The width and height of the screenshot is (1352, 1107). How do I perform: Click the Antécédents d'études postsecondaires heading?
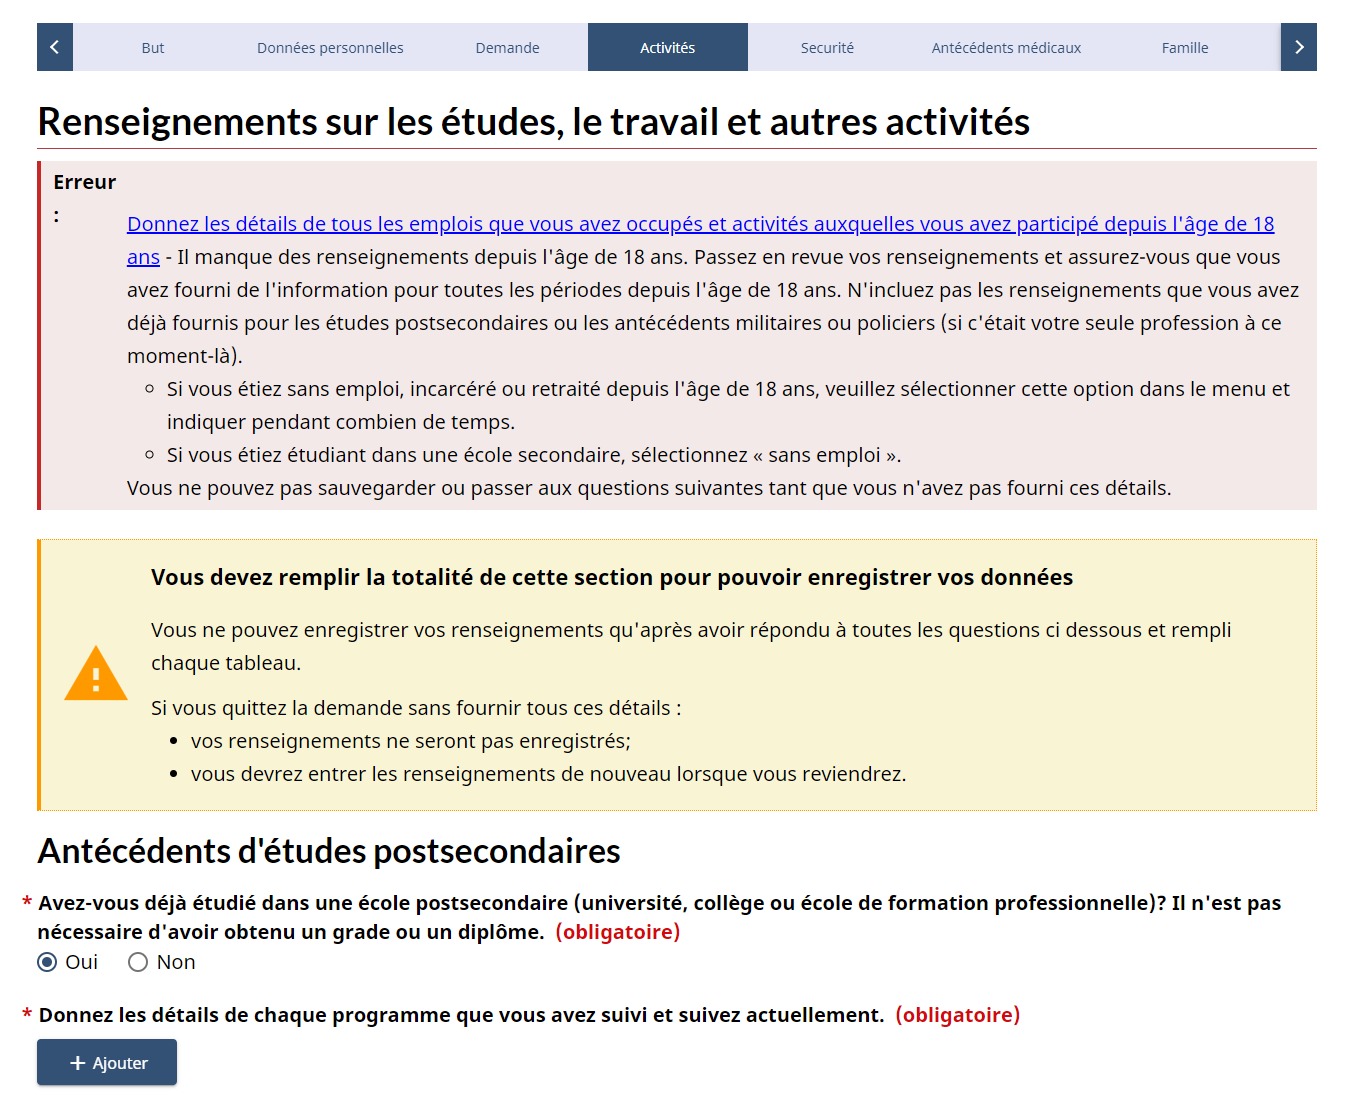tap(329, 851)
